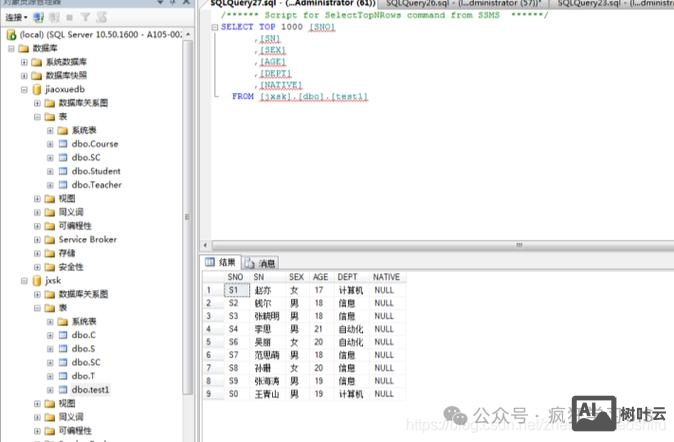Expand the 系统数据库 folder node

(25, 62)
